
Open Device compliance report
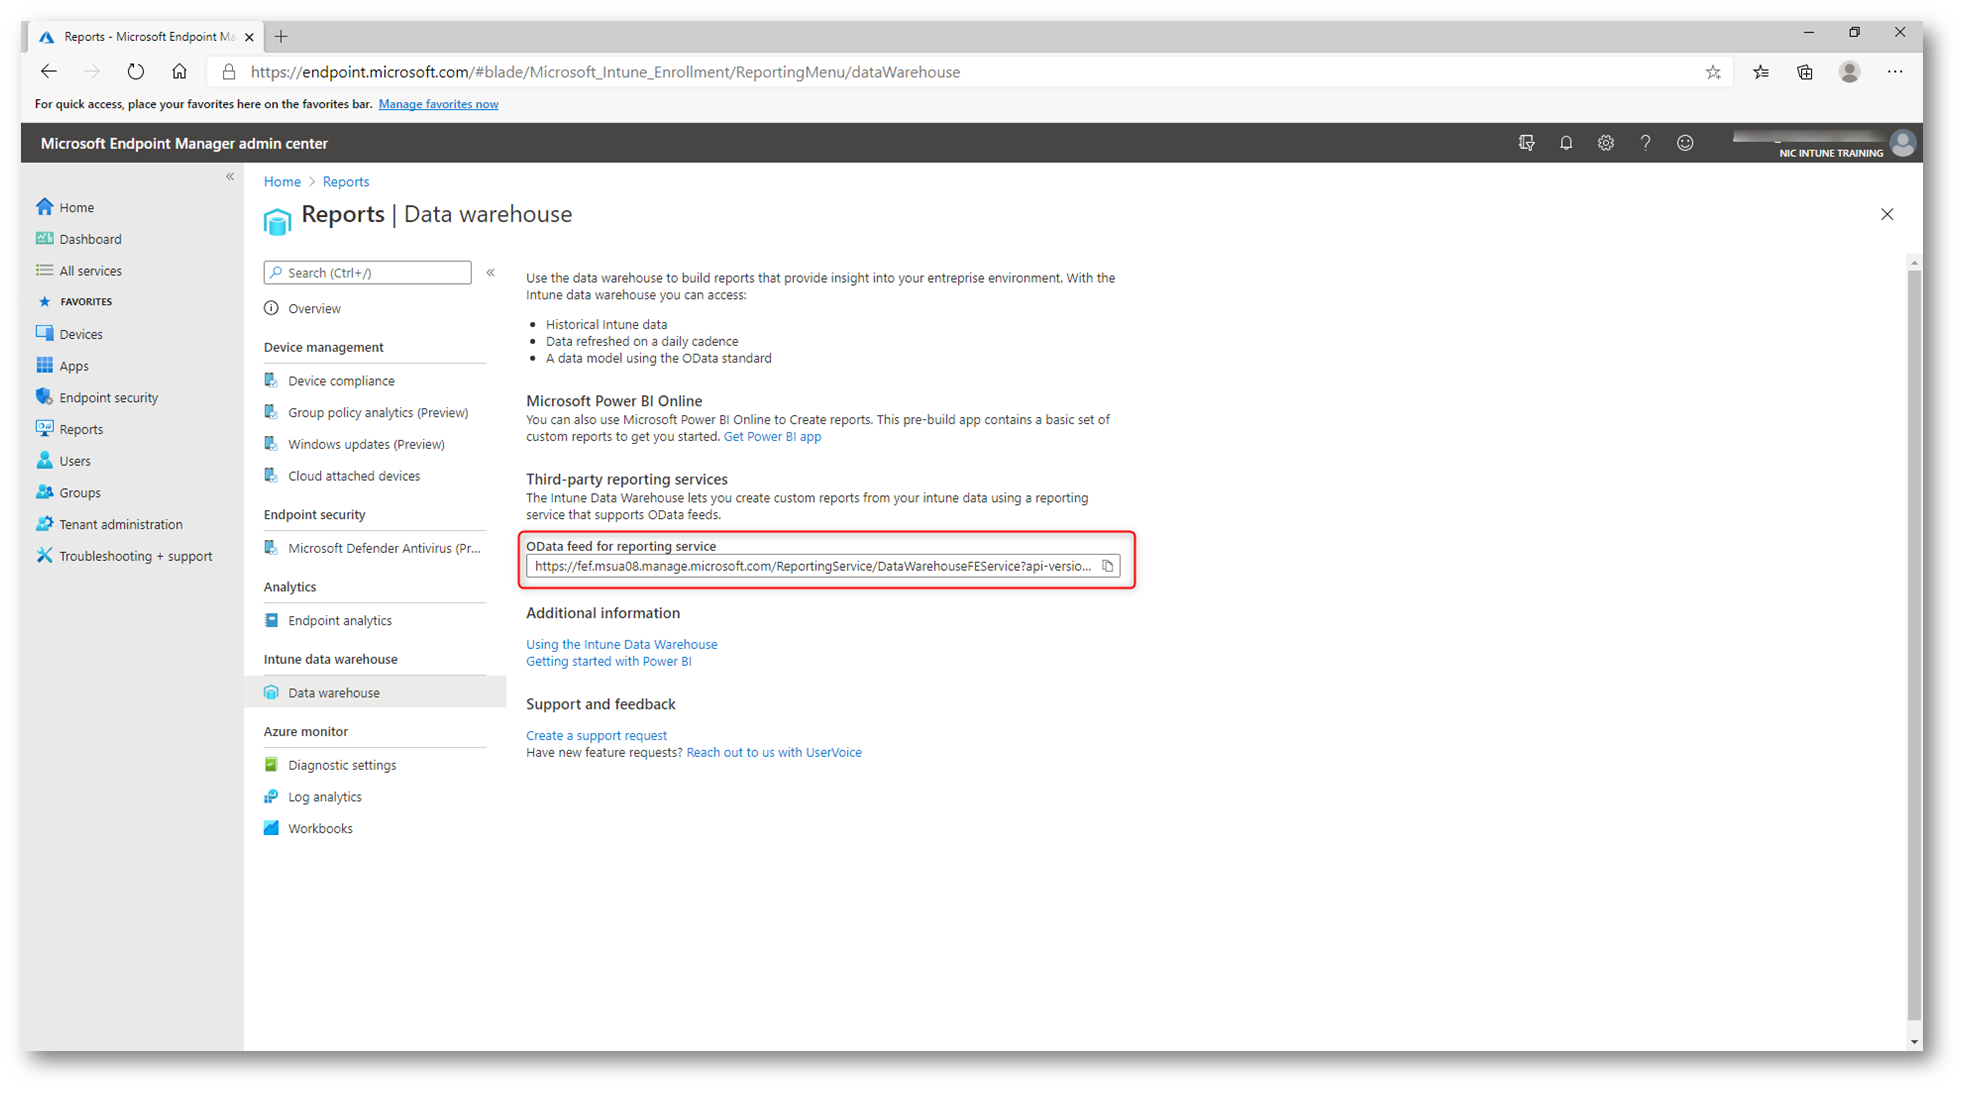click(x=341, y=381)
